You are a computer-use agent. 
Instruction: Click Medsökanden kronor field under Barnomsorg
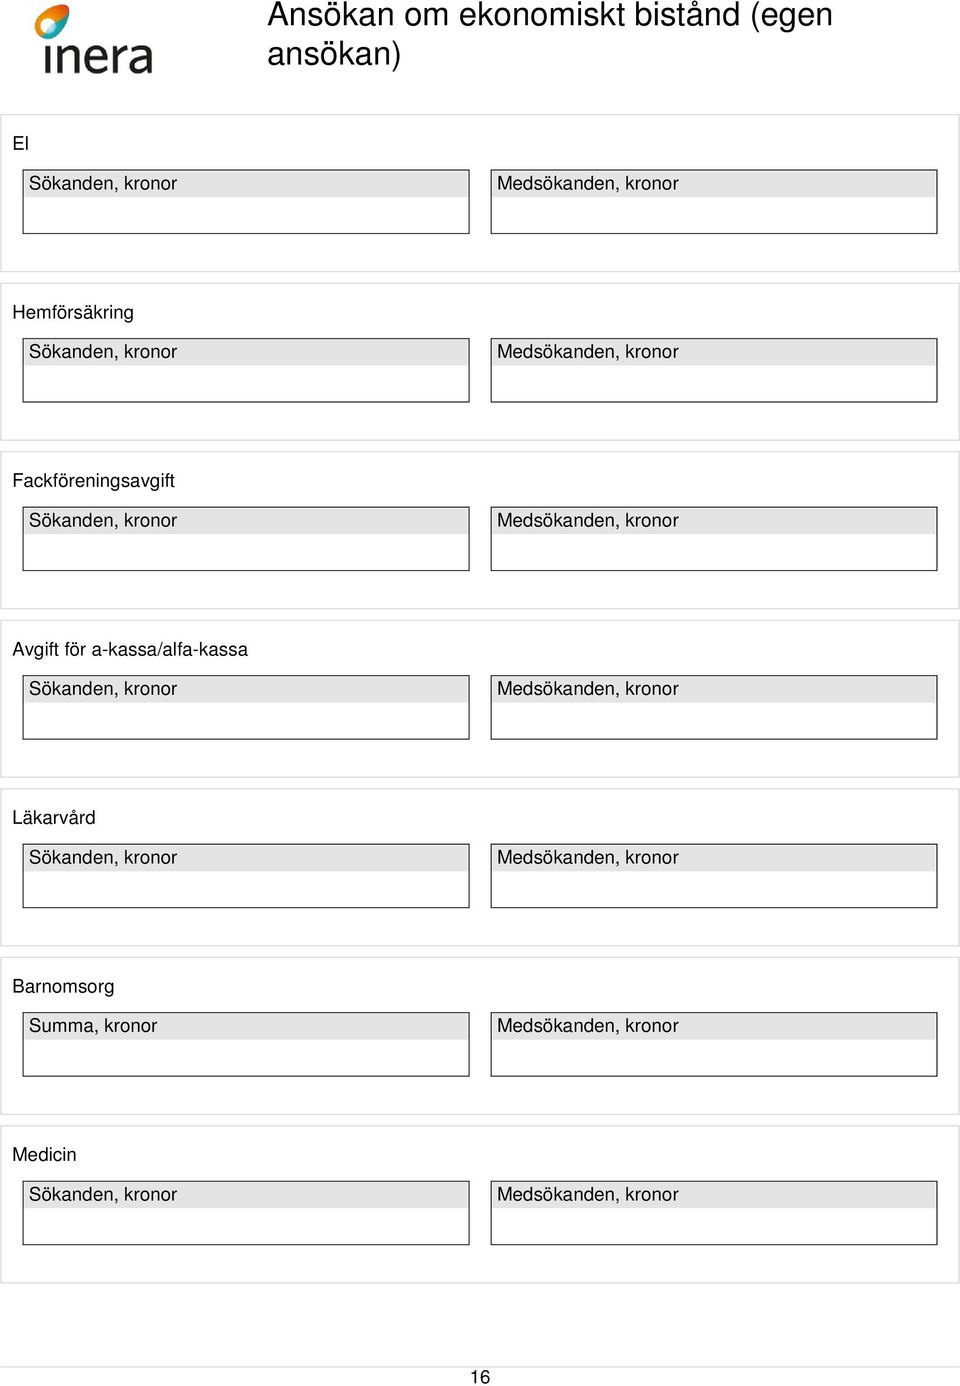(714, 1044)
